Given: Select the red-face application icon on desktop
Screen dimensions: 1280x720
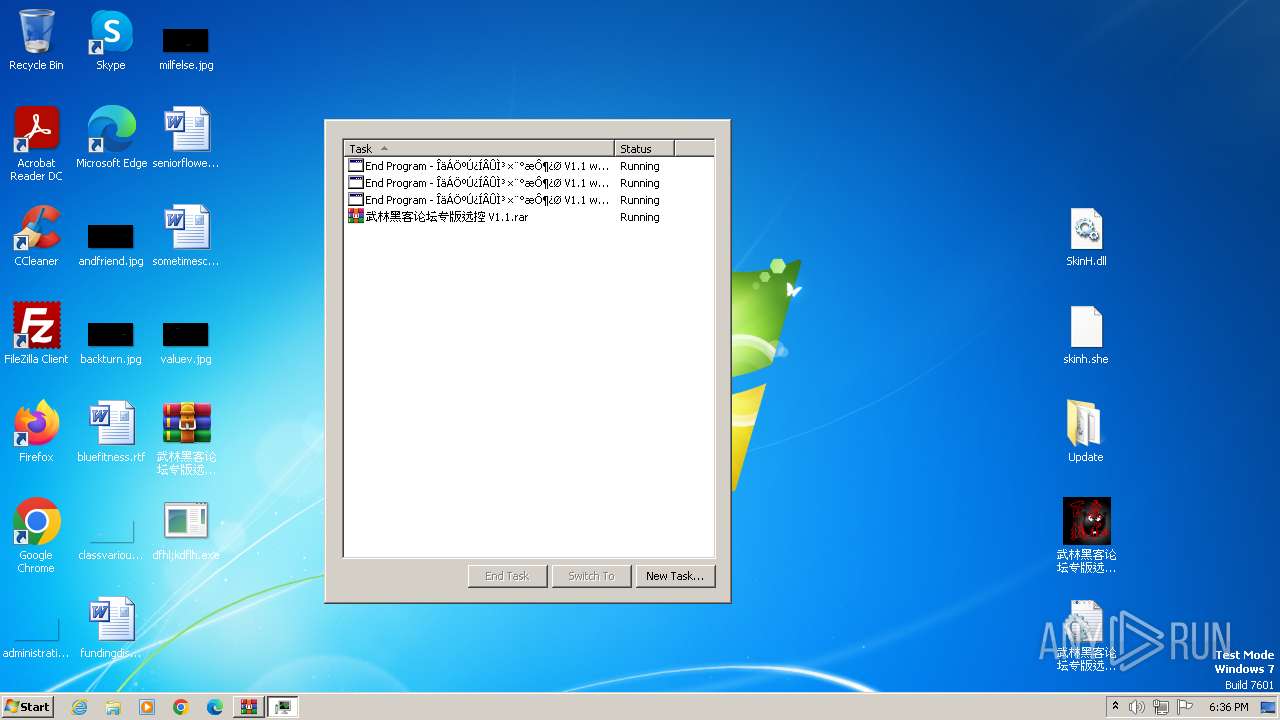Looking at the screenshot, I should point(1086,535).
